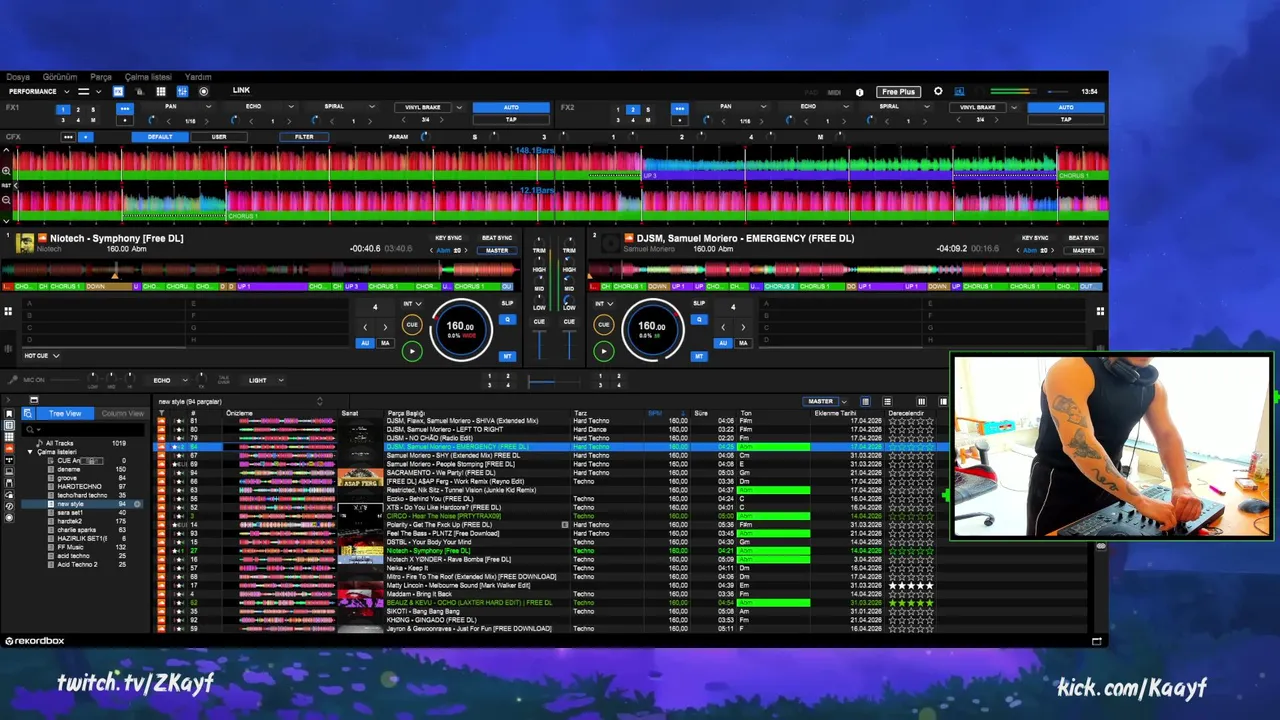Enable BEAT SYNC on deck 1
The image size is (1280, 720).
497,238
